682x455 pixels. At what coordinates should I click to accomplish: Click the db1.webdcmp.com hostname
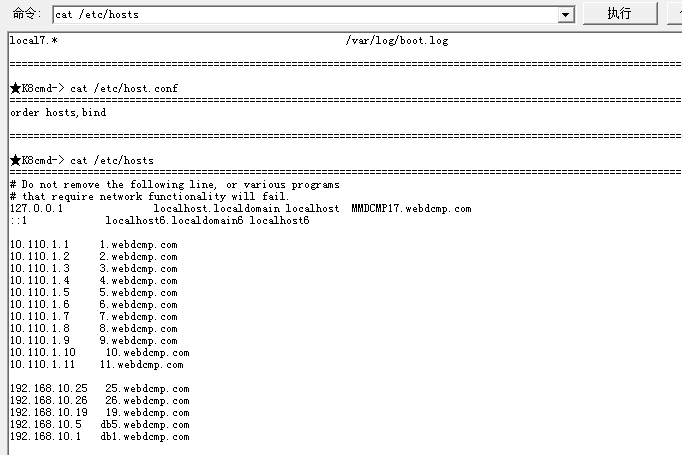tap(145, 436)
